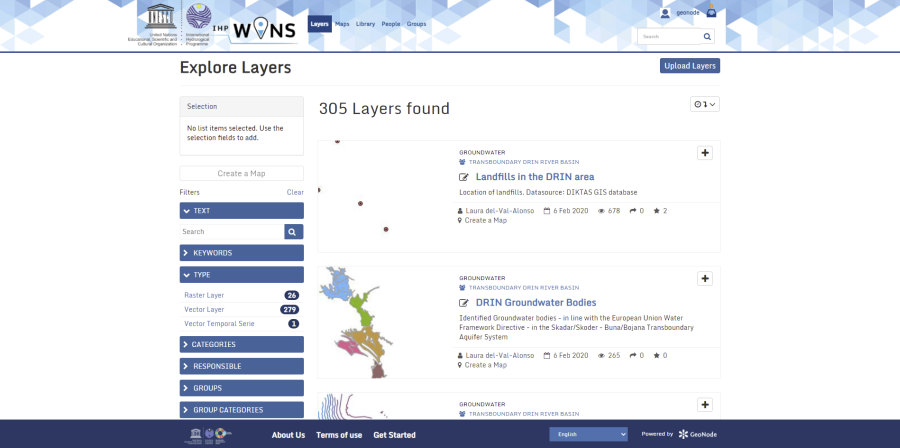Add DRIN Groundwater Bodies to selection

(705, 279)
